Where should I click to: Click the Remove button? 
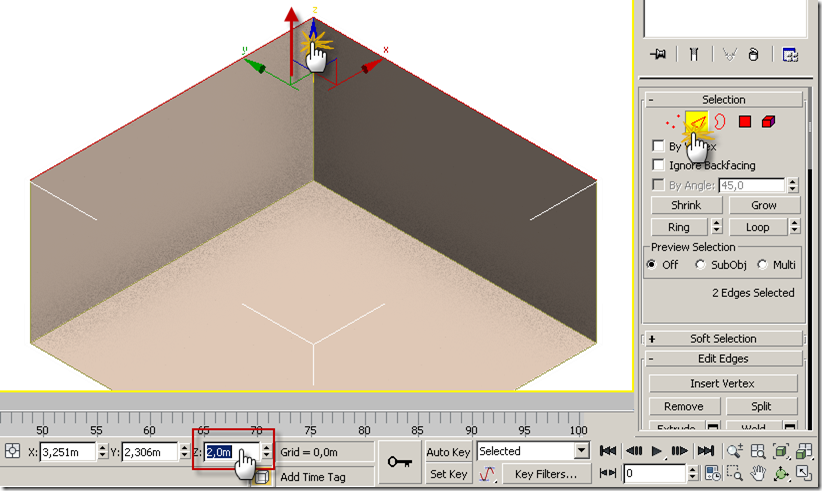coord(684,406)
